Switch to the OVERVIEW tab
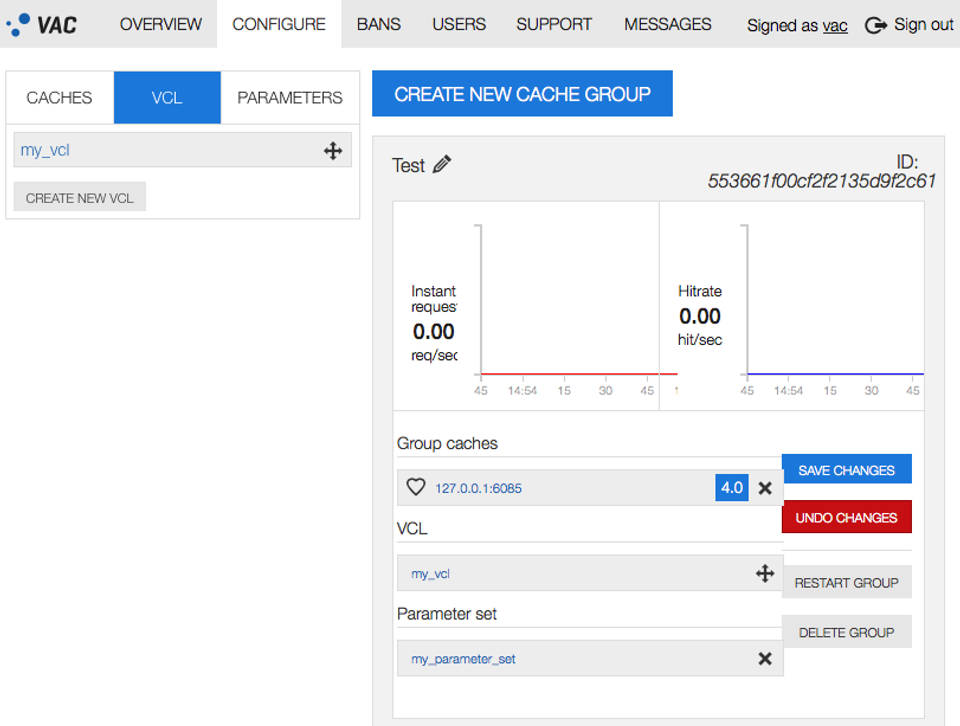960x726 pixels. tap(160, 25)
